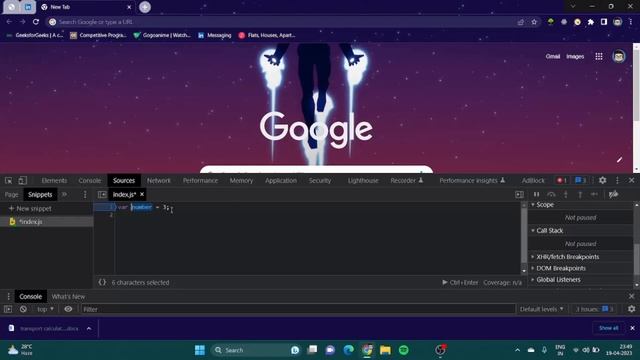Run snippet with Ctrl+Enter button

pos(460,282)
